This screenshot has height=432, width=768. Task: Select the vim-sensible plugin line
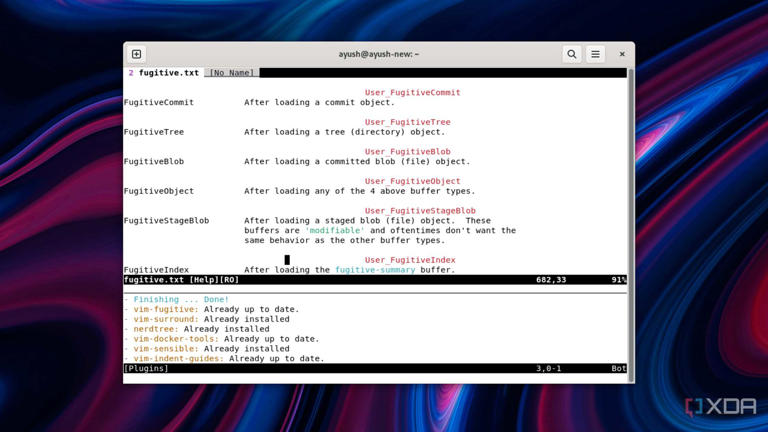206,348
